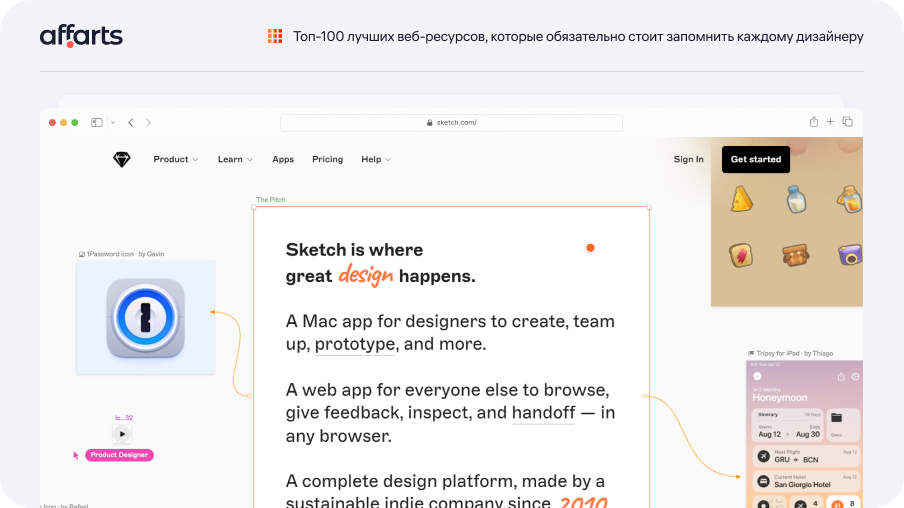Expand the Learn menu
904x508 pixels.
(235, 159)
